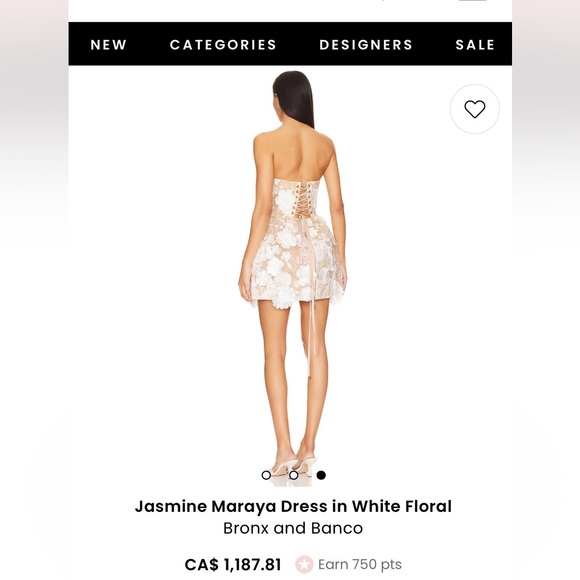This screenshot has width=580, height=580.
Task: Tap the lace-up corset back in photo
Action: tap(300, 200)
